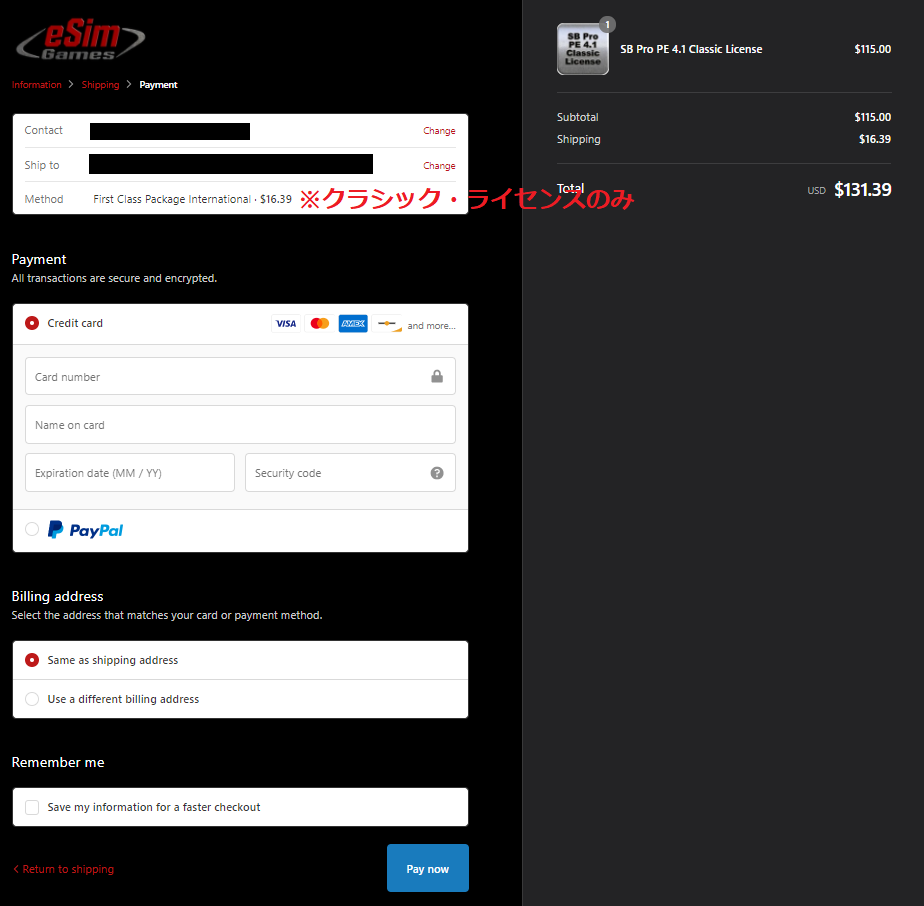The width and height of the screenshot is (924, 906).
Task: Click the Shipping cost $16.39 in summary
Action: click(875, 140)
